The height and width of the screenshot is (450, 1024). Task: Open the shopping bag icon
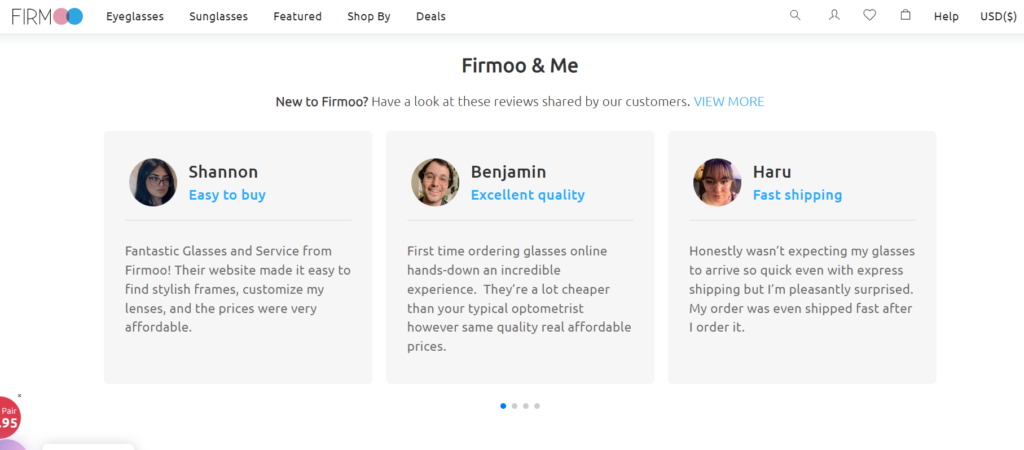(x=905, y=15)
